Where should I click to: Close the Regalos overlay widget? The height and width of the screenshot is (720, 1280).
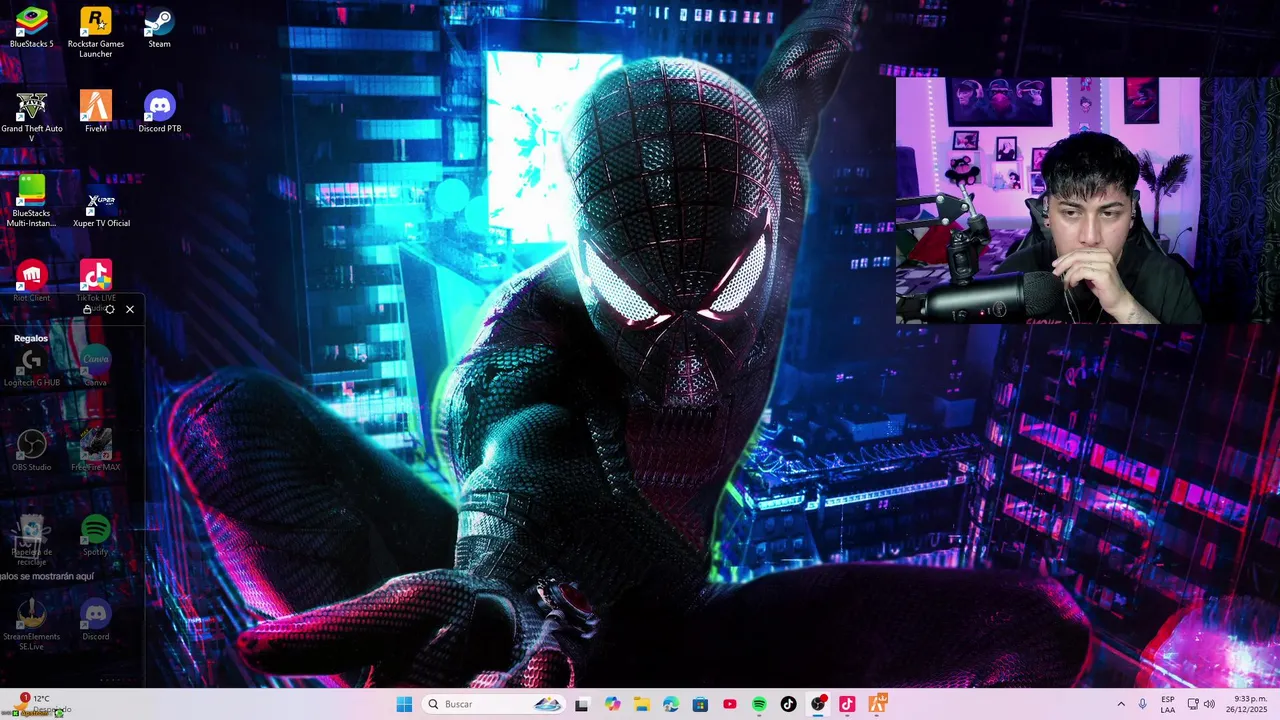tap(130, 310)
